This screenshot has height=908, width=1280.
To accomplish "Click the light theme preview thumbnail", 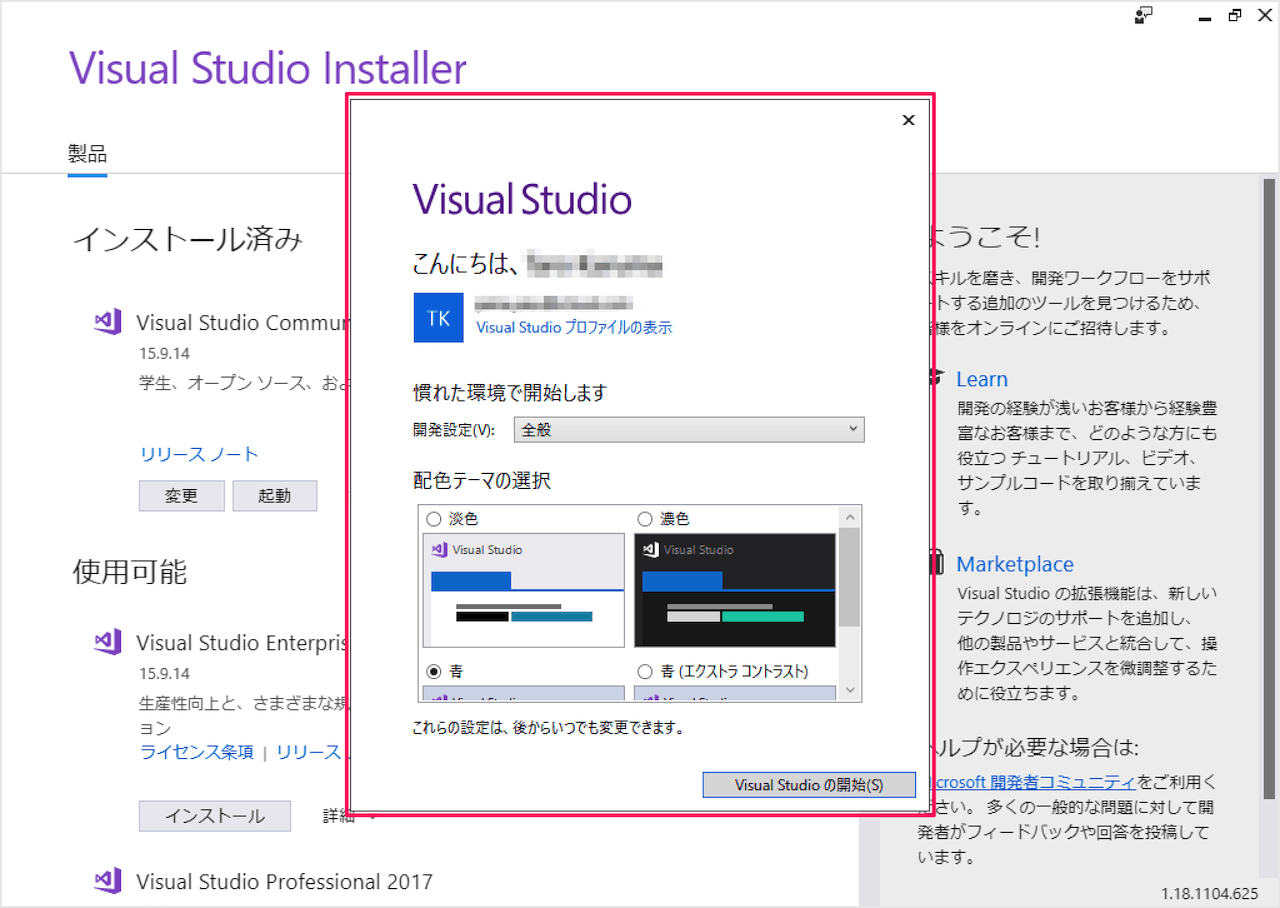I will coord(524,590).
